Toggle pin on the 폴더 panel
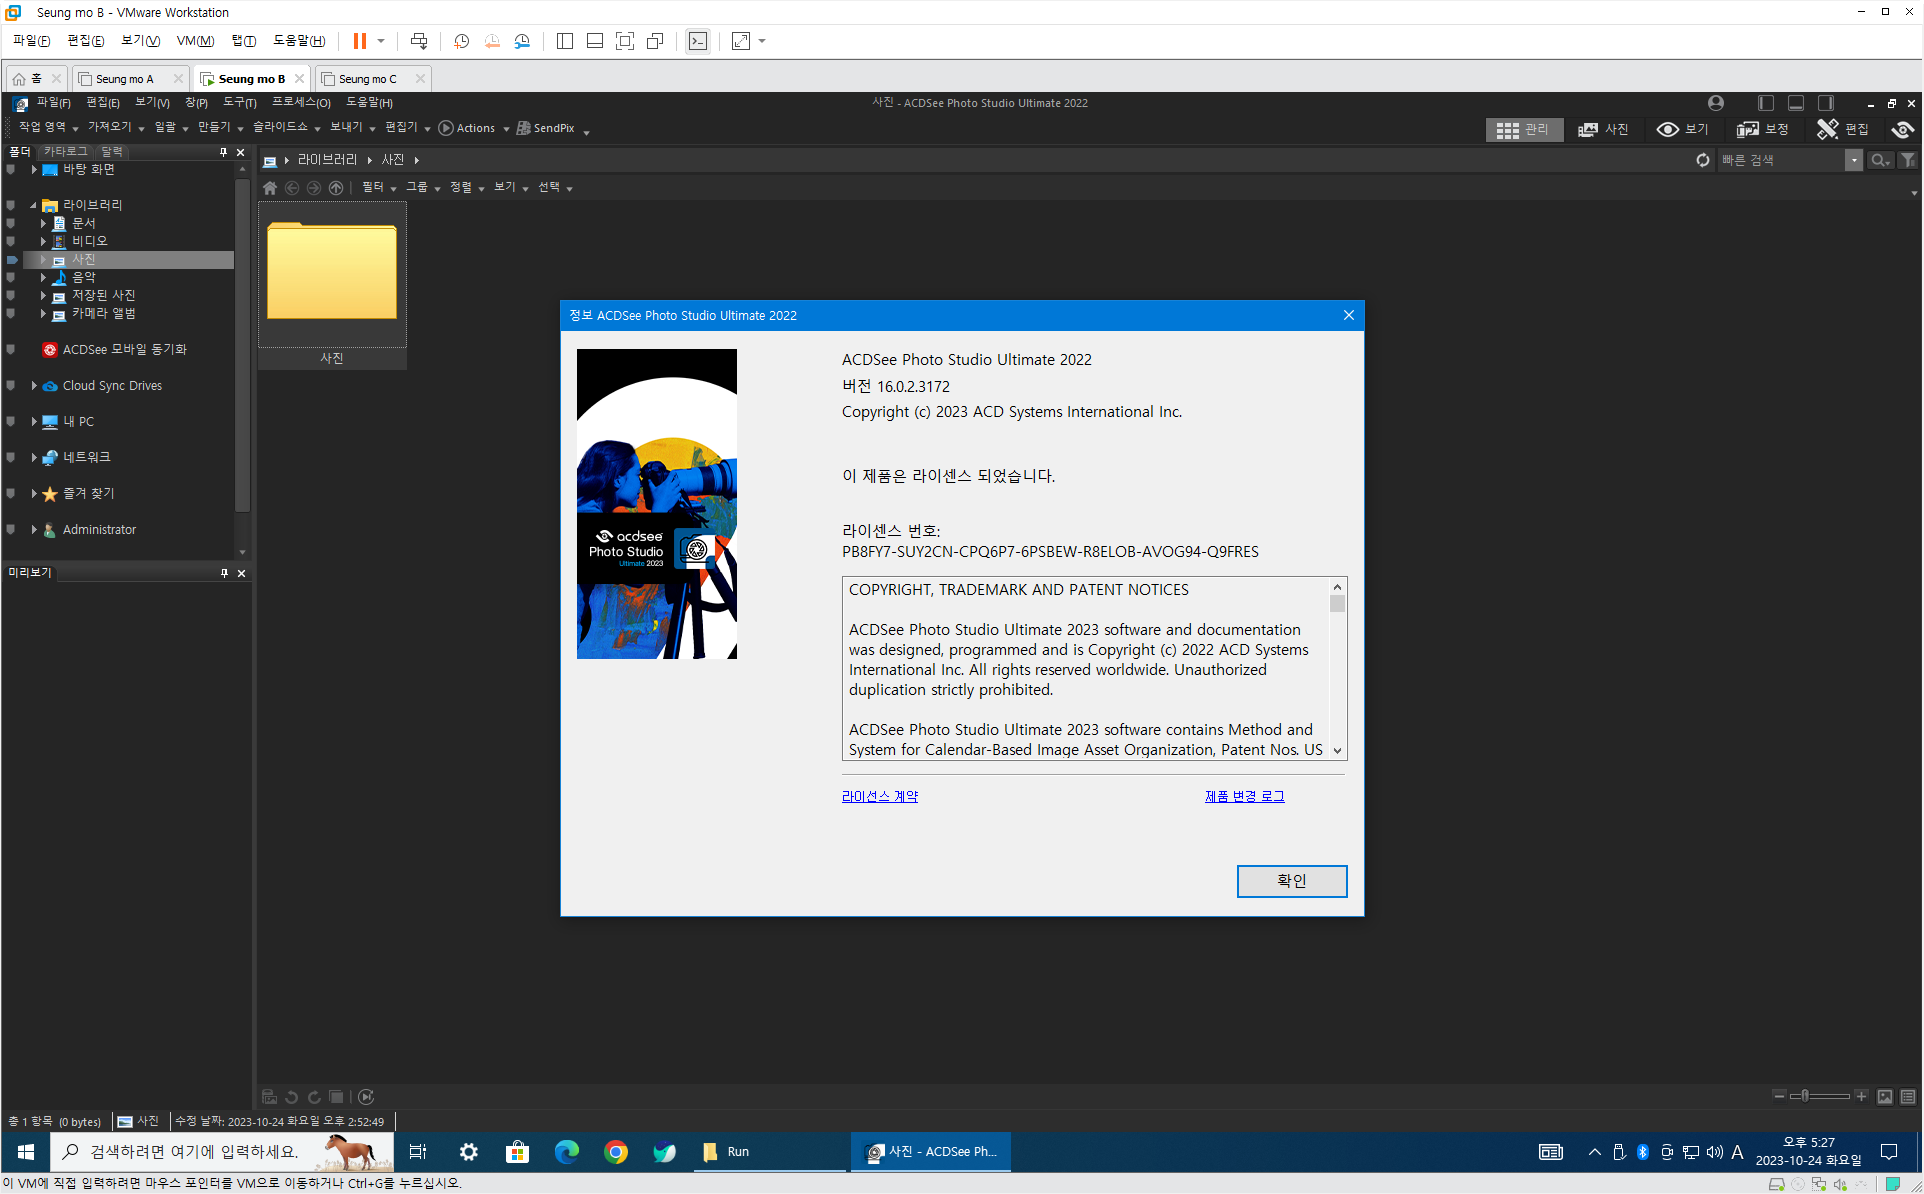 223,152
